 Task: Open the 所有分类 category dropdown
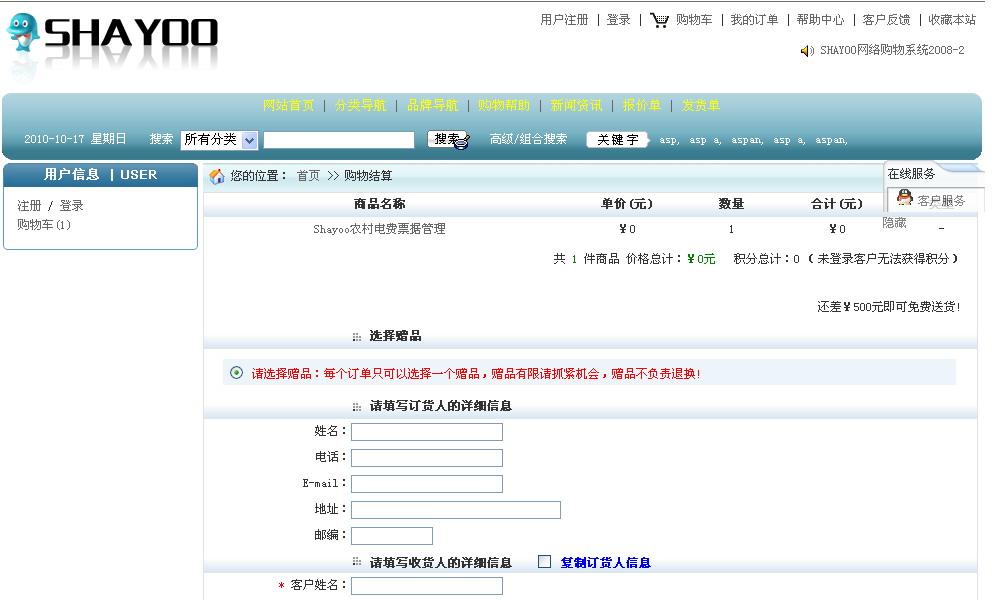219,140
